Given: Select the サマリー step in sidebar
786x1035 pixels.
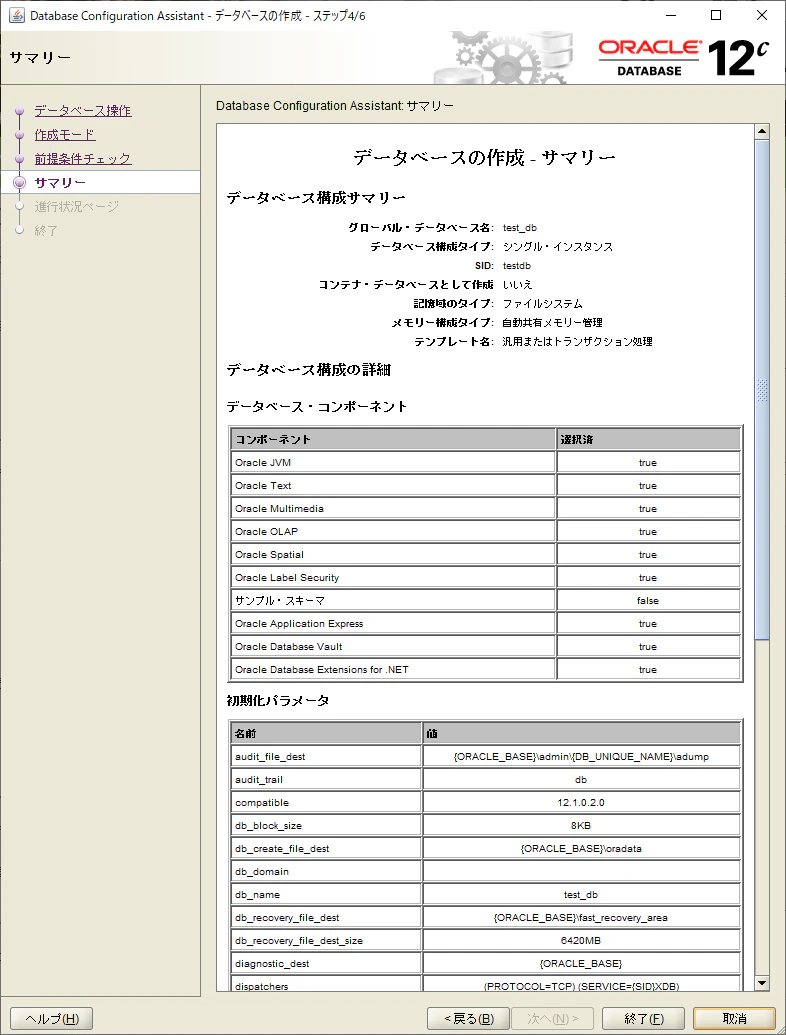Looking at the screenshot, I should 60,183.
